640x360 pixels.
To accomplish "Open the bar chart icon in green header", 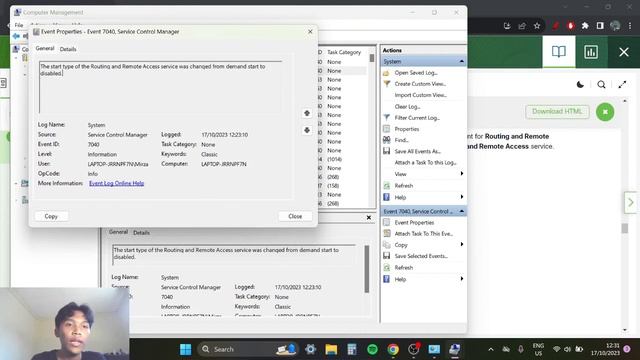I will coord(591,52).
